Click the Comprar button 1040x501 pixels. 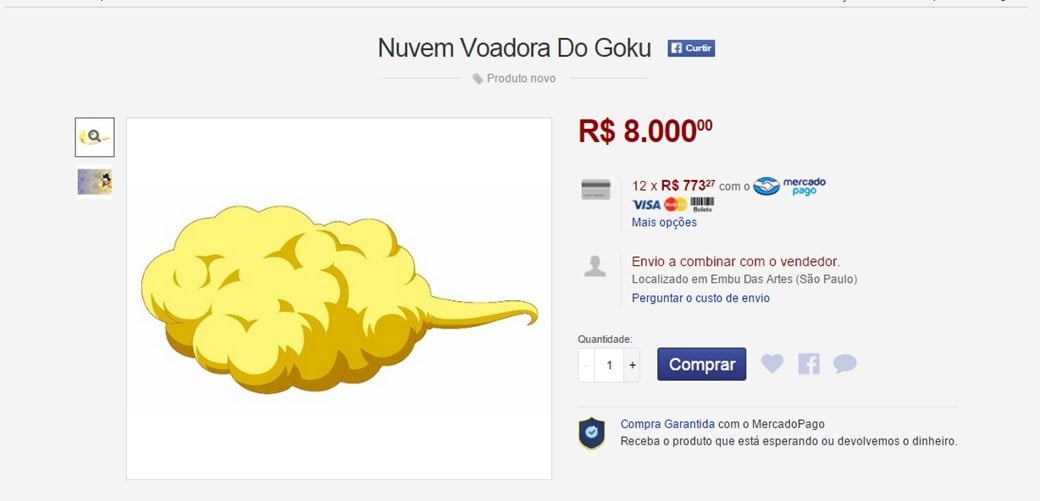[702, 364]
